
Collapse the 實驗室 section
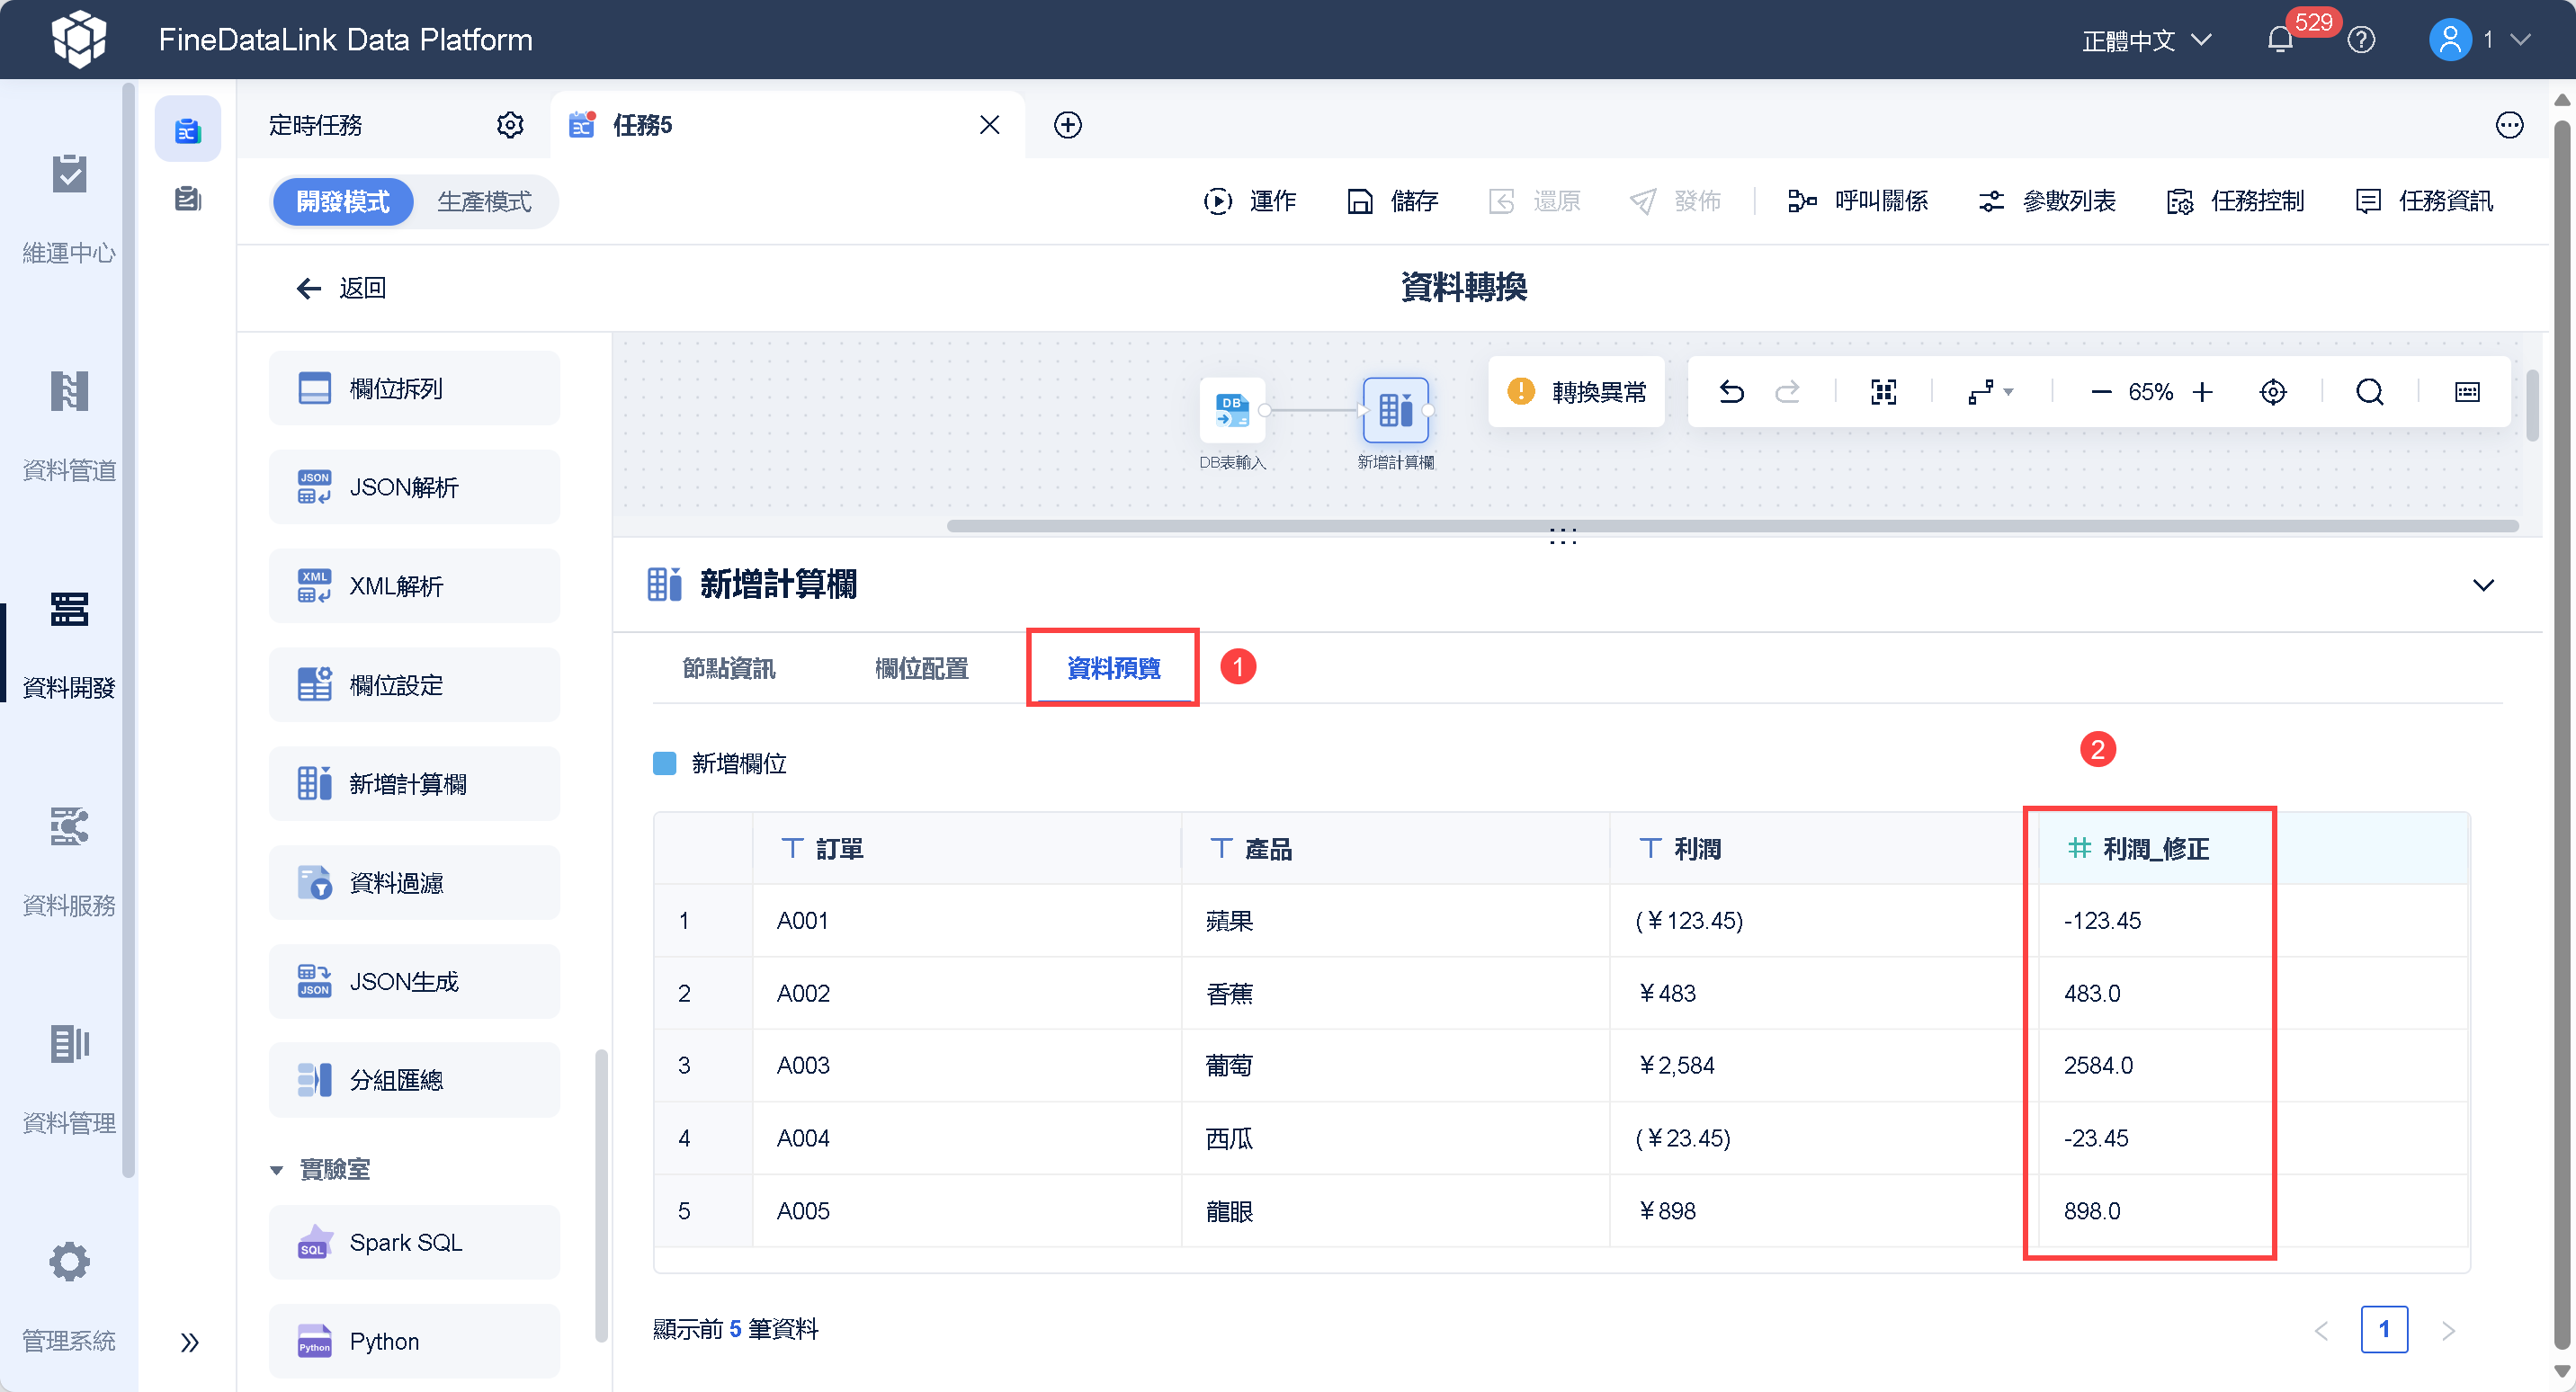click(277, 1169)
